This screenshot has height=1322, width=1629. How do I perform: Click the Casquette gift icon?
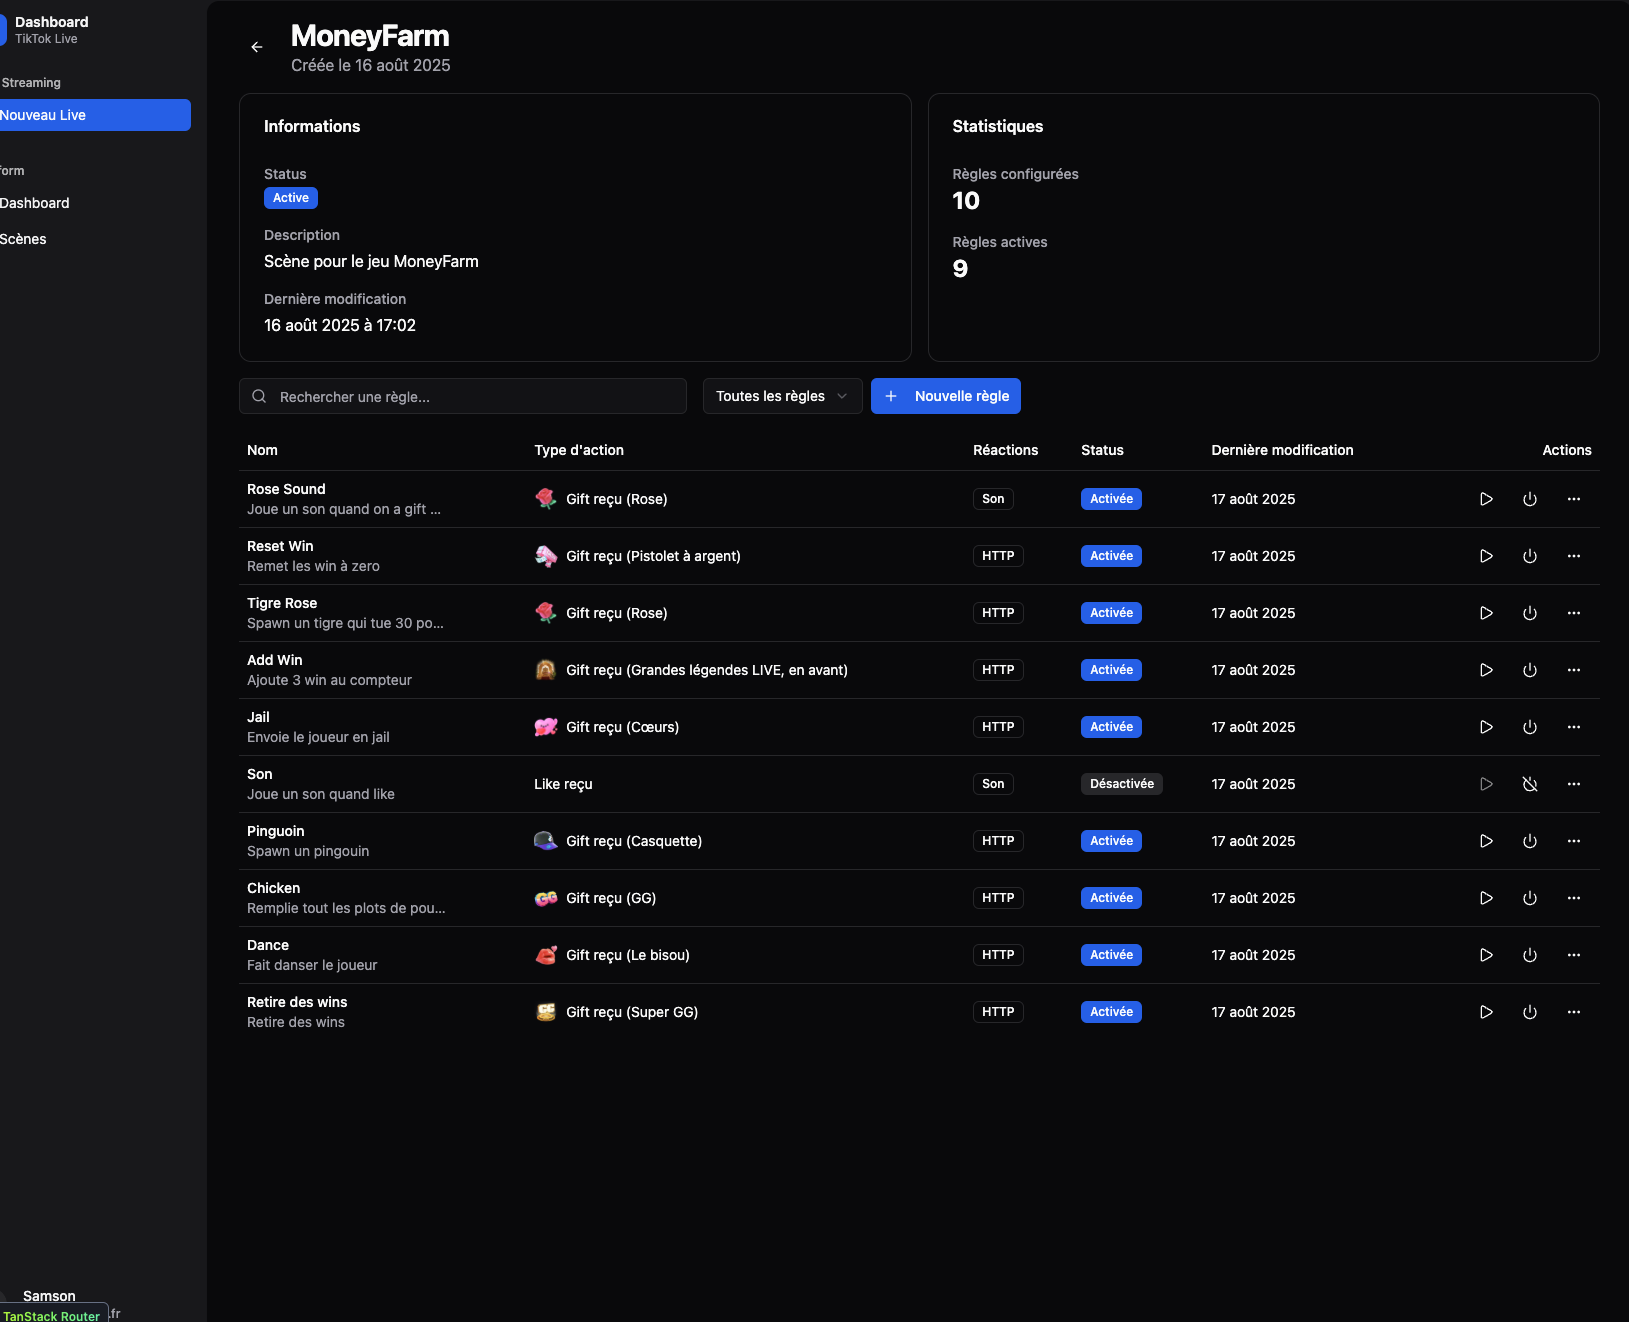(546, 841)
